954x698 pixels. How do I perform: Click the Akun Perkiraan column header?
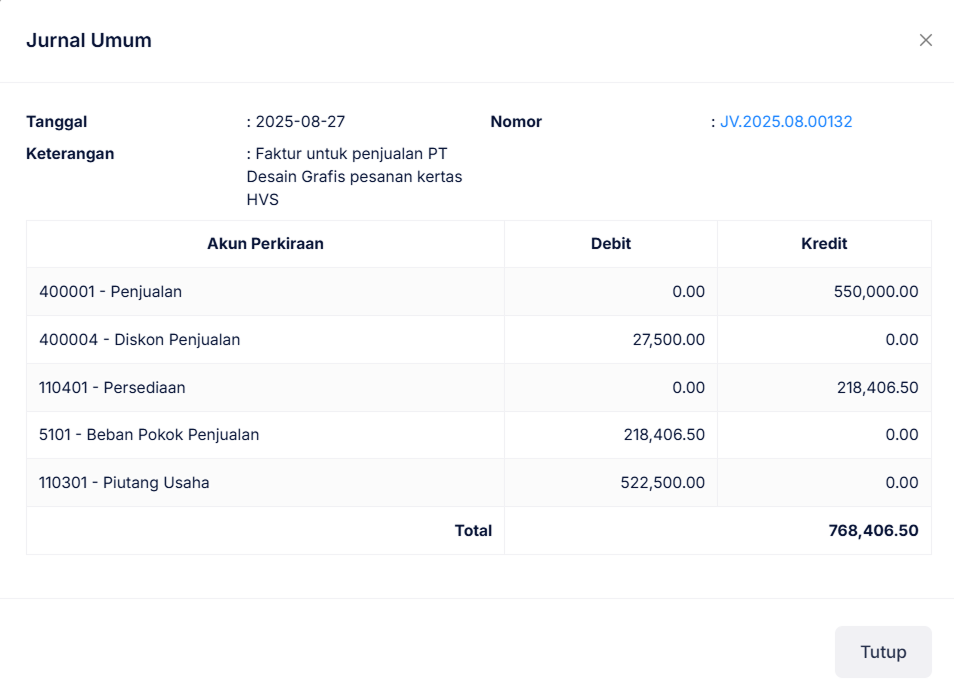click(x=265, y=244)
